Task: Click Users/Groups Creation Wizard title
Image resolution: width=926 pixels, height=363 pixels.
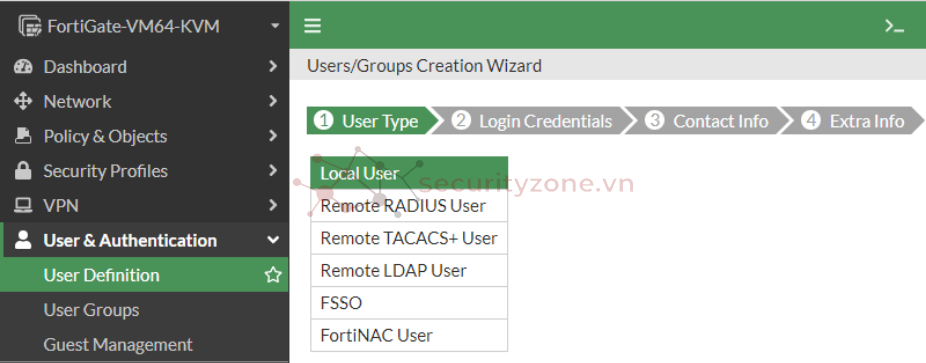Action: (x=424, y=66)
